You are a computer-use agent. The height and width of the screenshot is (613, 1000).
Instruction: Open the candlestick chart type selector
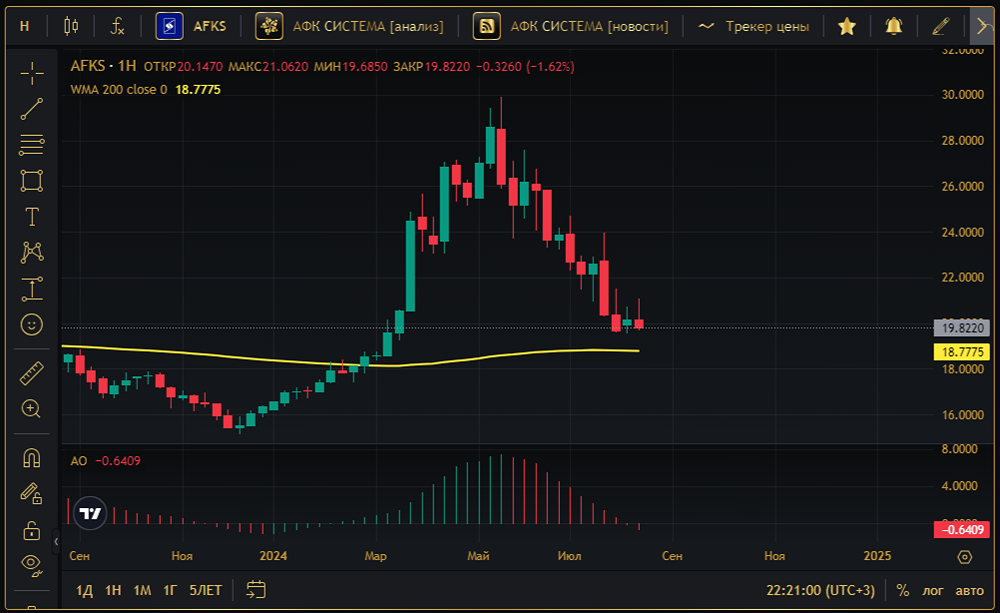[x=71, y=26]
